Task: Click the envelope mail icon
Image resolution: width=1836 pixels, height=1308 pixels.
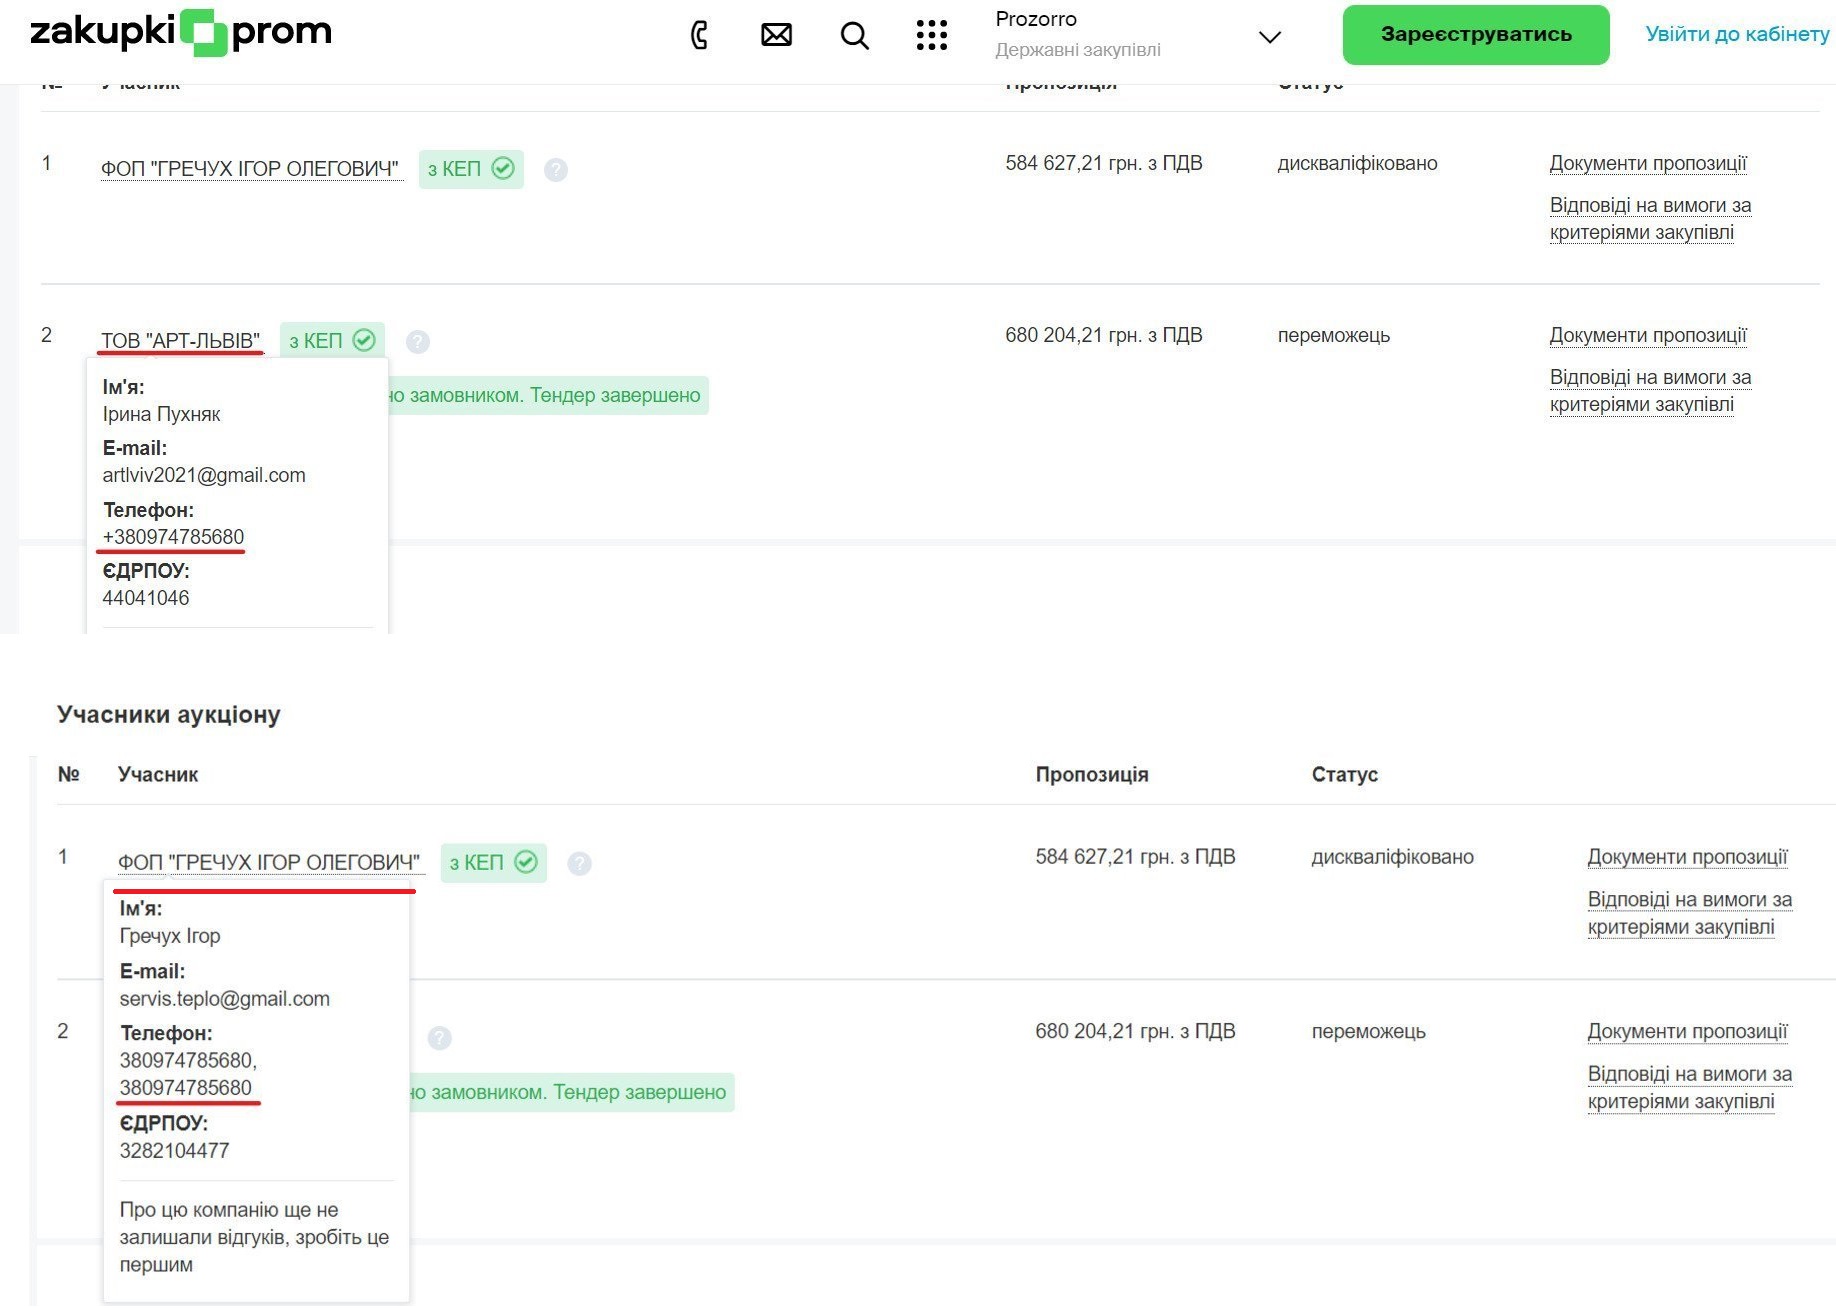Action: pyautogui.click(x=776, y=36)
